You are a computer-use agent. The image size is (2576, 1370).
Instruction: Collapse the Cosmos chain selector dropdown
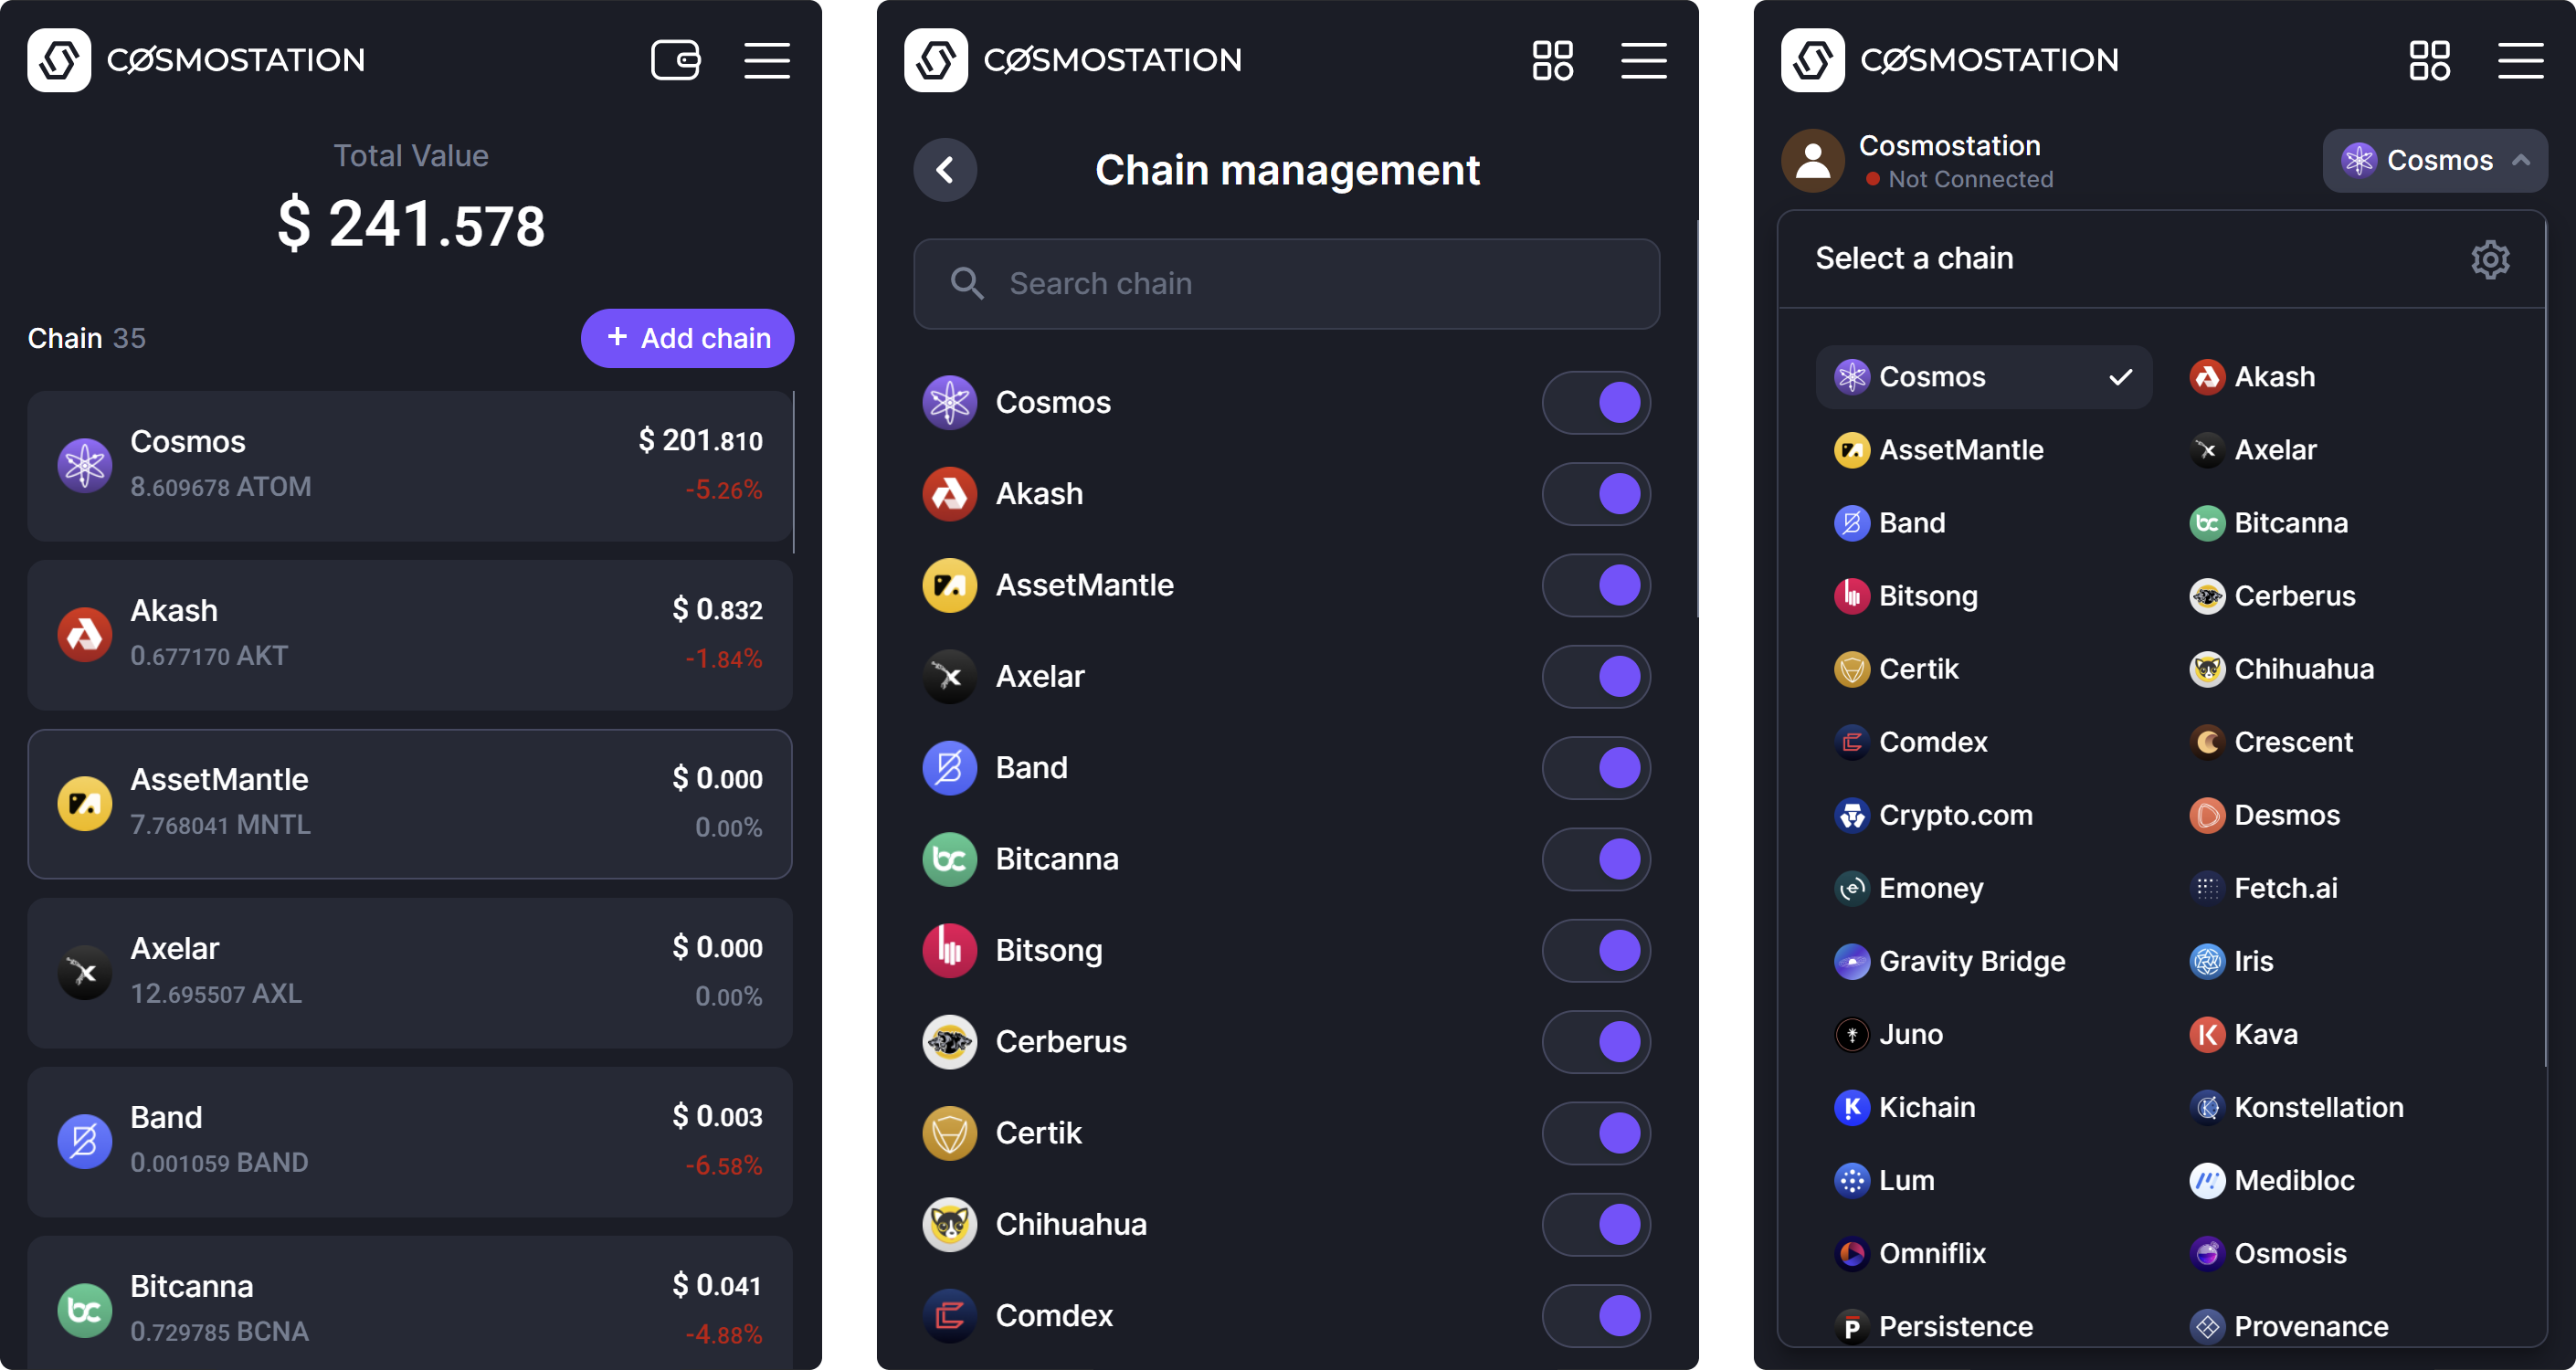coord(2435,161)
